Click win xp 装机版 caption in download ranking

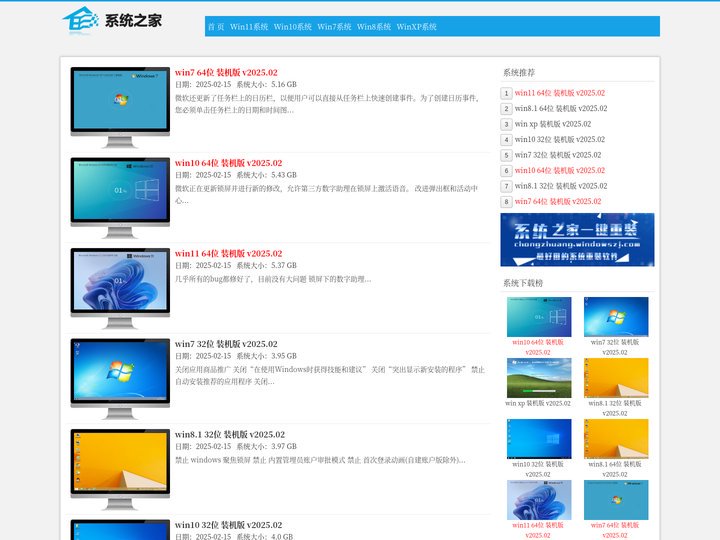(x=538, y=403)
